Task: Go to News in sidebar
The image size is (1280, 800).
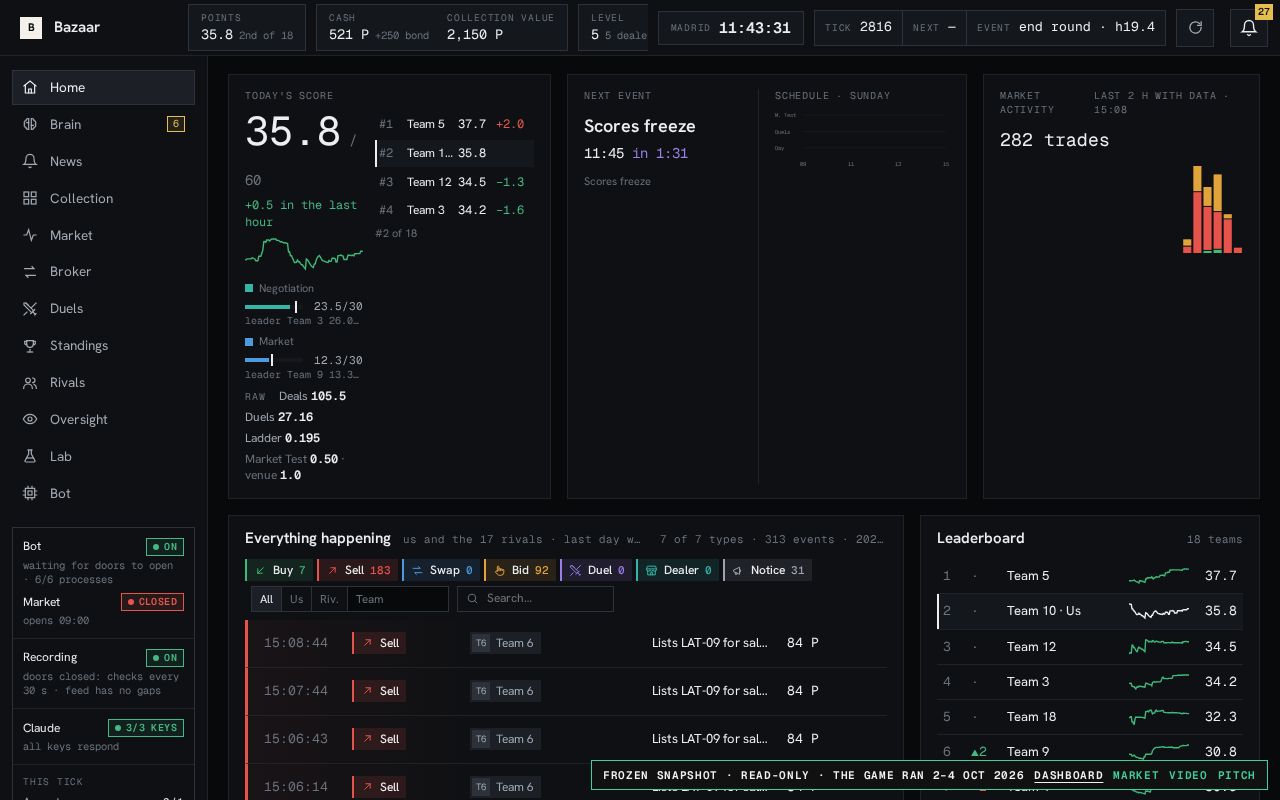Action: pyautogui.click(x=103, y=161)
